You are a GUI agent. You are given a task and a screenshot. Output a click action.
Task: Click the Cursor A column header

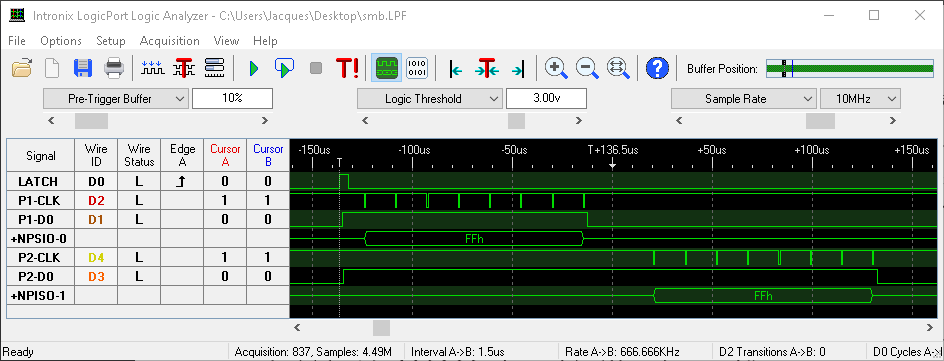[225, 155]
